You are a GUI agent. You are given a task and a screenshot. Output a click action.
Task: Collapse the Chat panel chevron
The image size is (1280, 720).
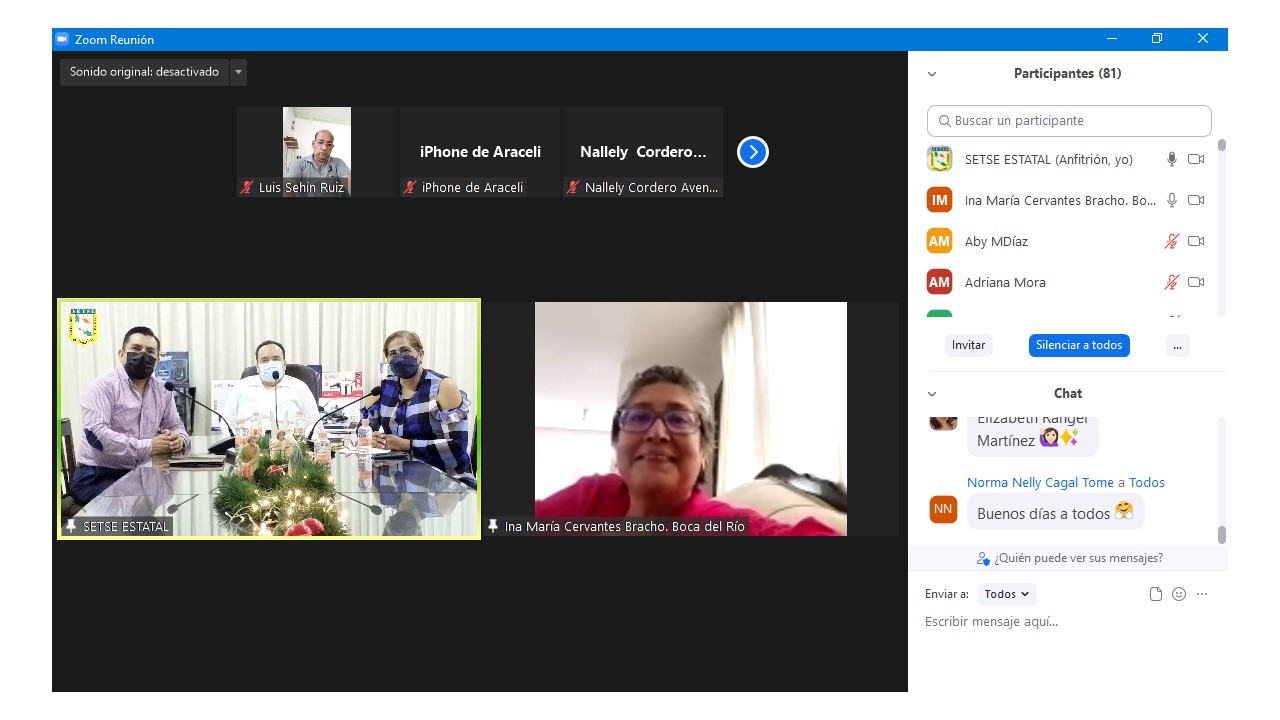click(x=932, y=394)
